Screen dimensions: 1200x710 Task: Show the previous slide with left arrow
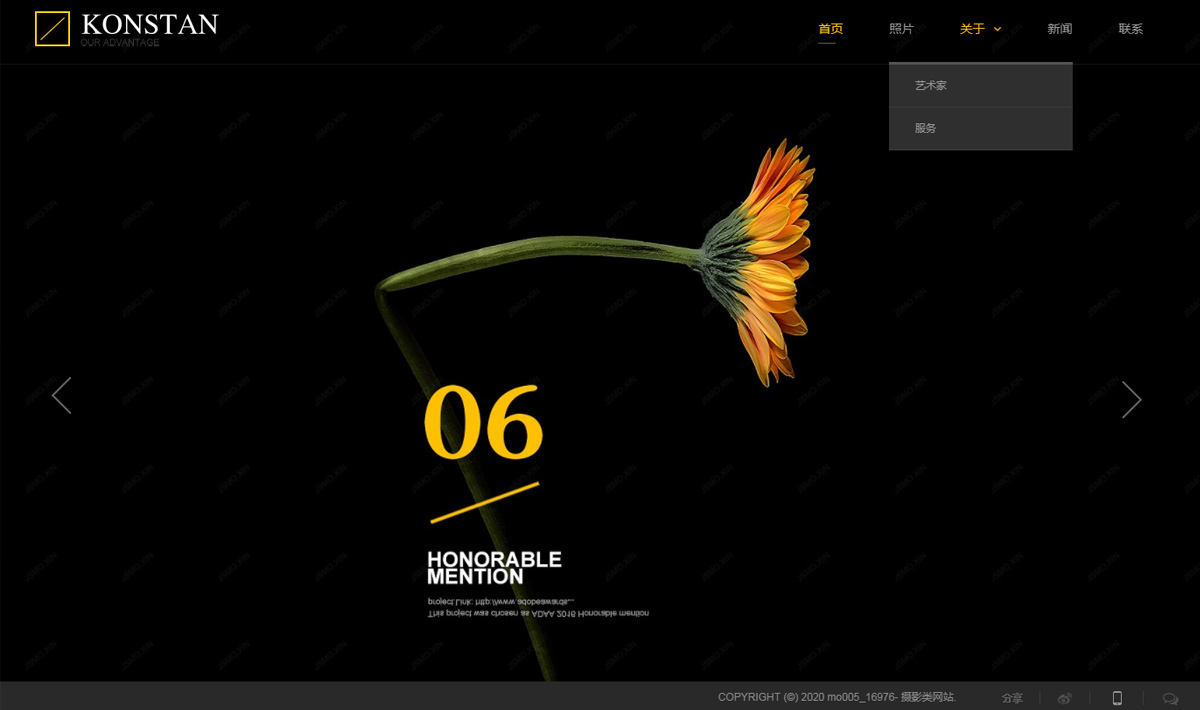coord(62,396)
